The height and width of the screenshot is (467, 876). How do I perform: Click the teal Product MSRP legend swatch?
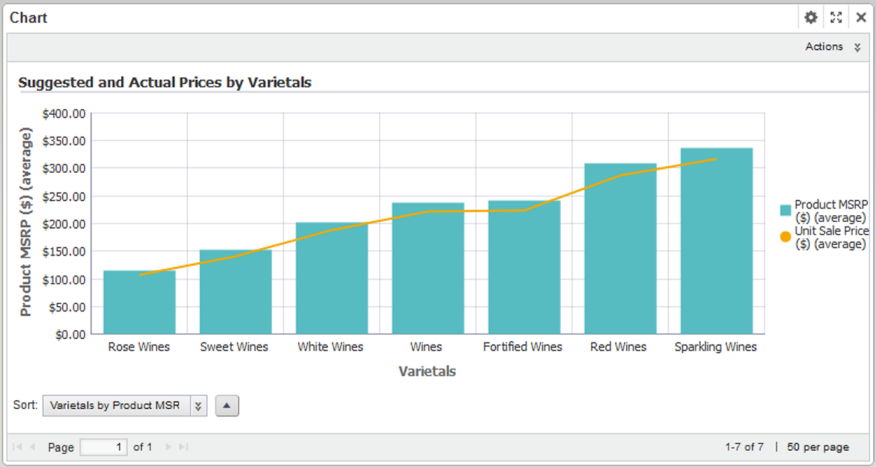point(785,210)
